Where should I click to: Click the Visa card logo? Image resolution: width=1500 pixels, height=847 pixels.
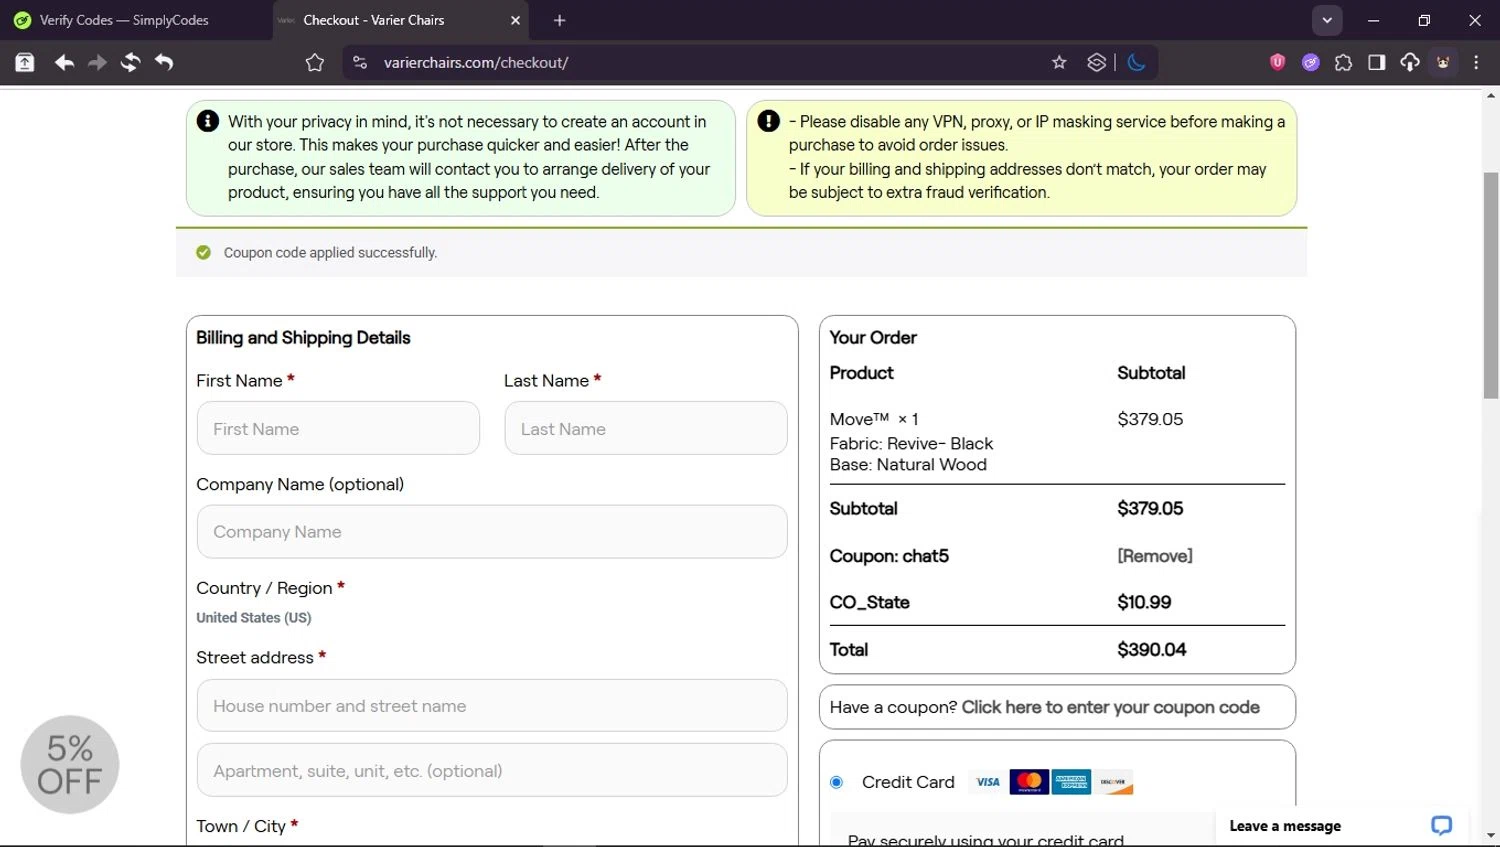click(x=988, y=782)
